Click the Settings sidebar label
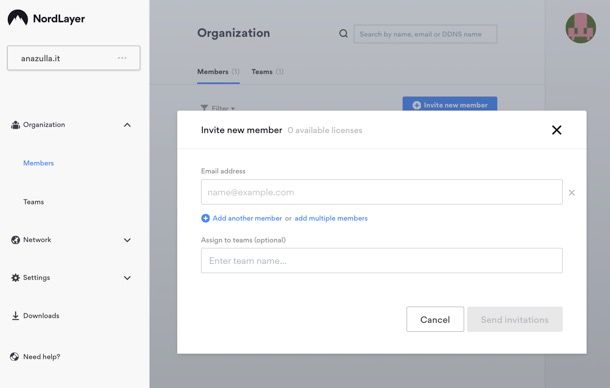610x388 pixels. (x=37, y=277)
